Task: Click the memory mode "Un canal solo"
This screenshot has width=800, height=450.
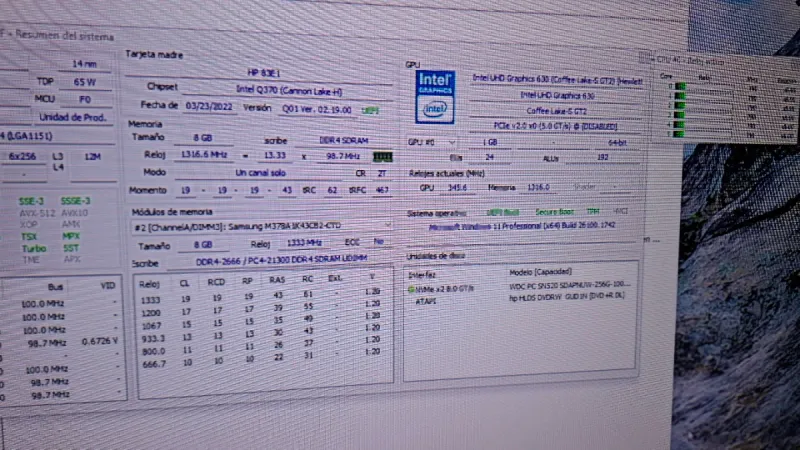Action: coord(260,173)
